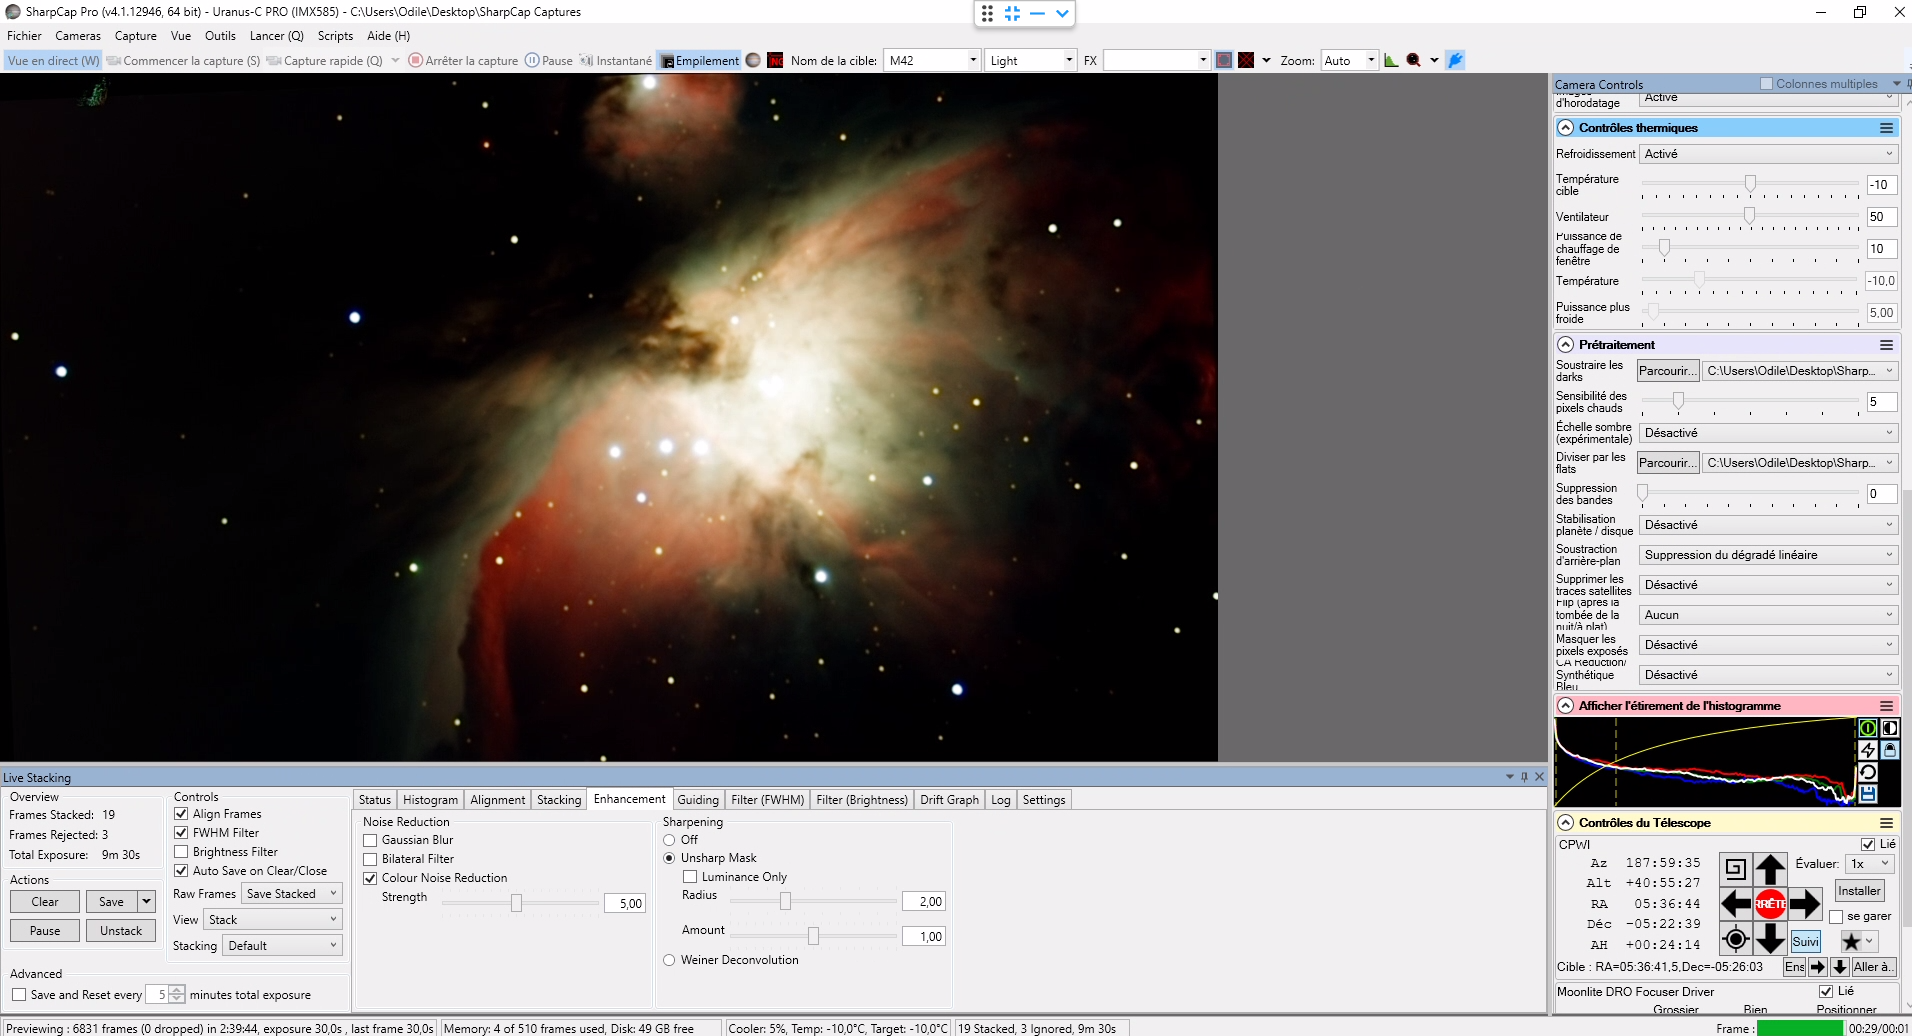Open the Raw Frames Save Stacked dropdown
This screenshot has height=1036, width=1912.
coord(292,894)
